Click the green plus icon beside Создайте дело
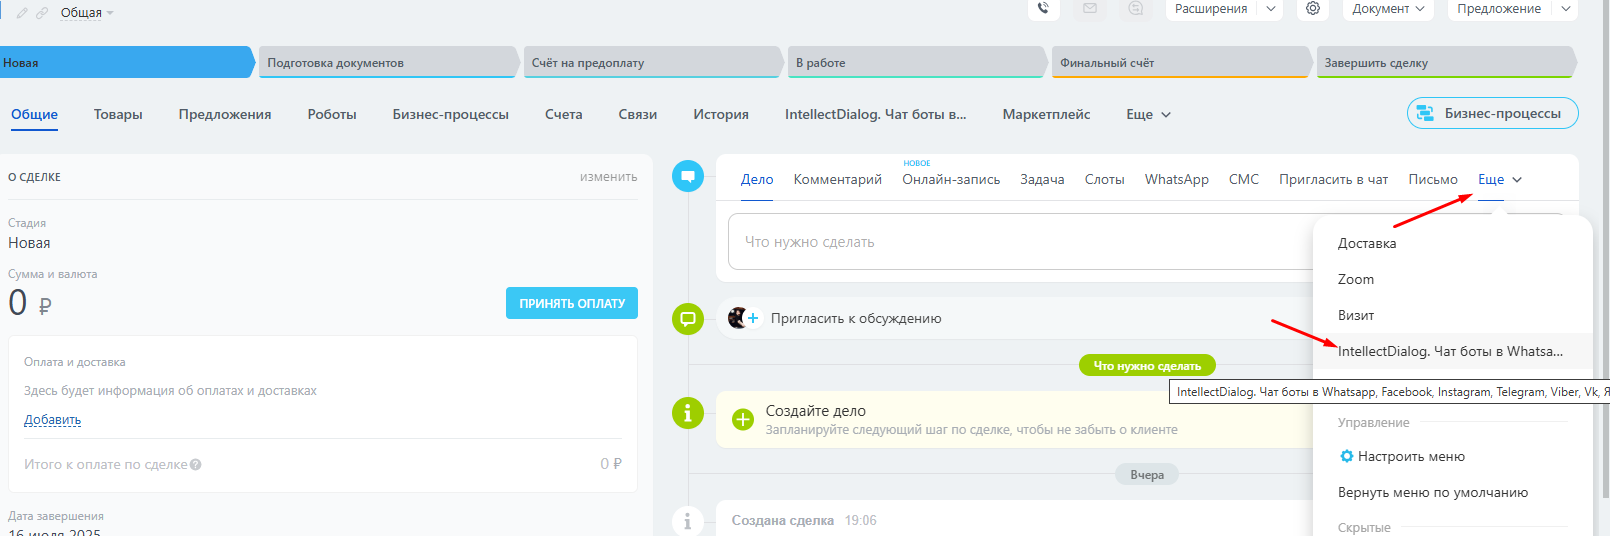The image size is (1610, 536). tap(743, 420)
